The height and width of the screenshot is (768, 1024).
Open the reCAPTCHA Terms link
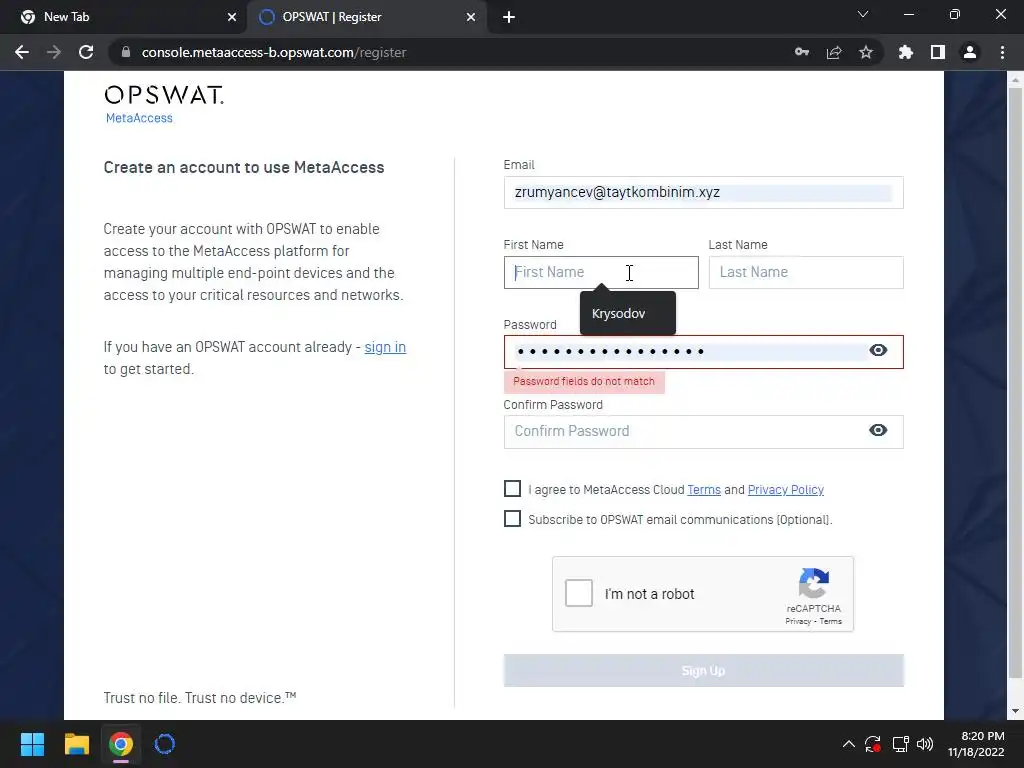(x=831, y=621)
